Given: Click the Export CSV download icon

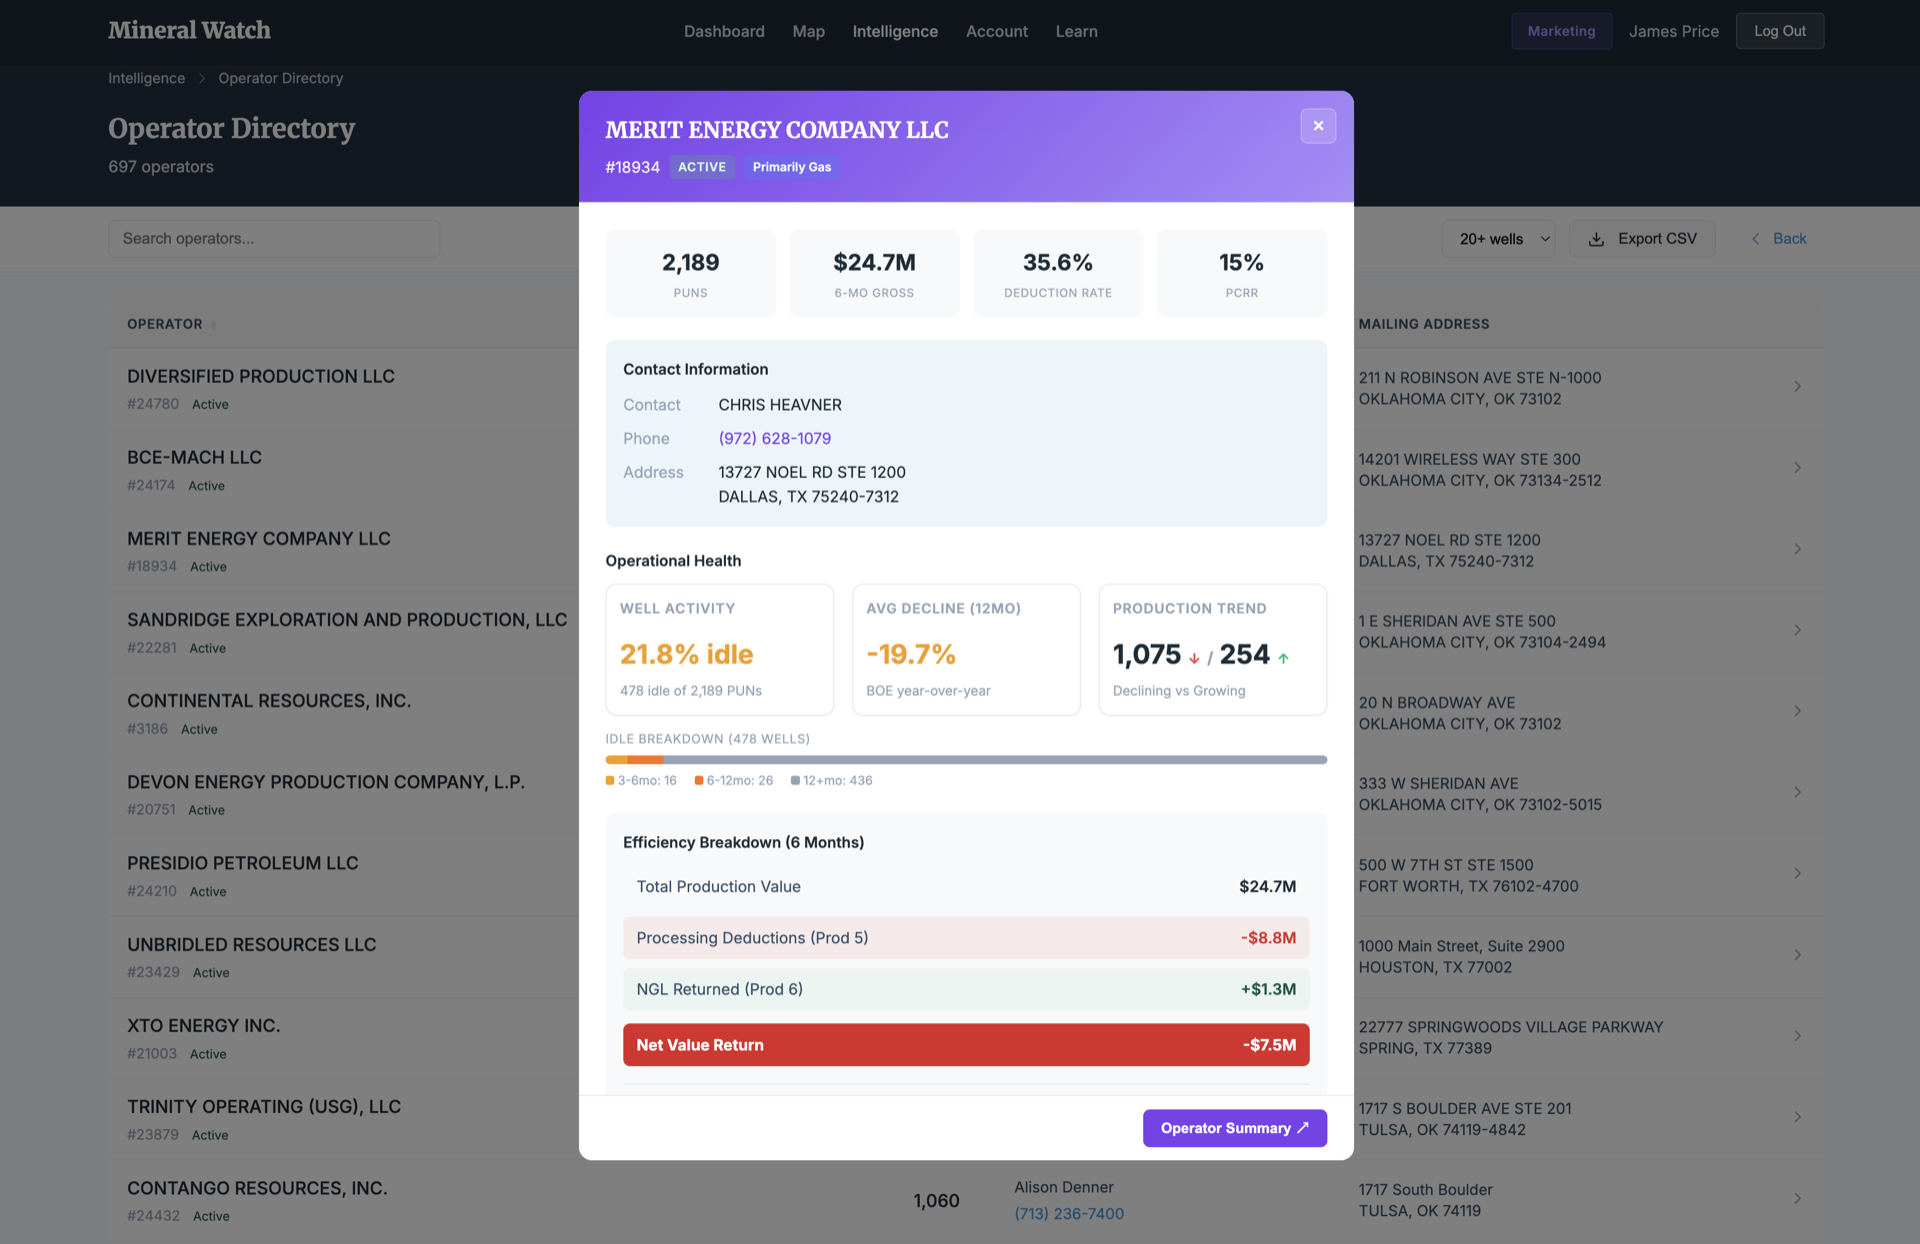Looking at the screenshot, I should click(1596, 239).
